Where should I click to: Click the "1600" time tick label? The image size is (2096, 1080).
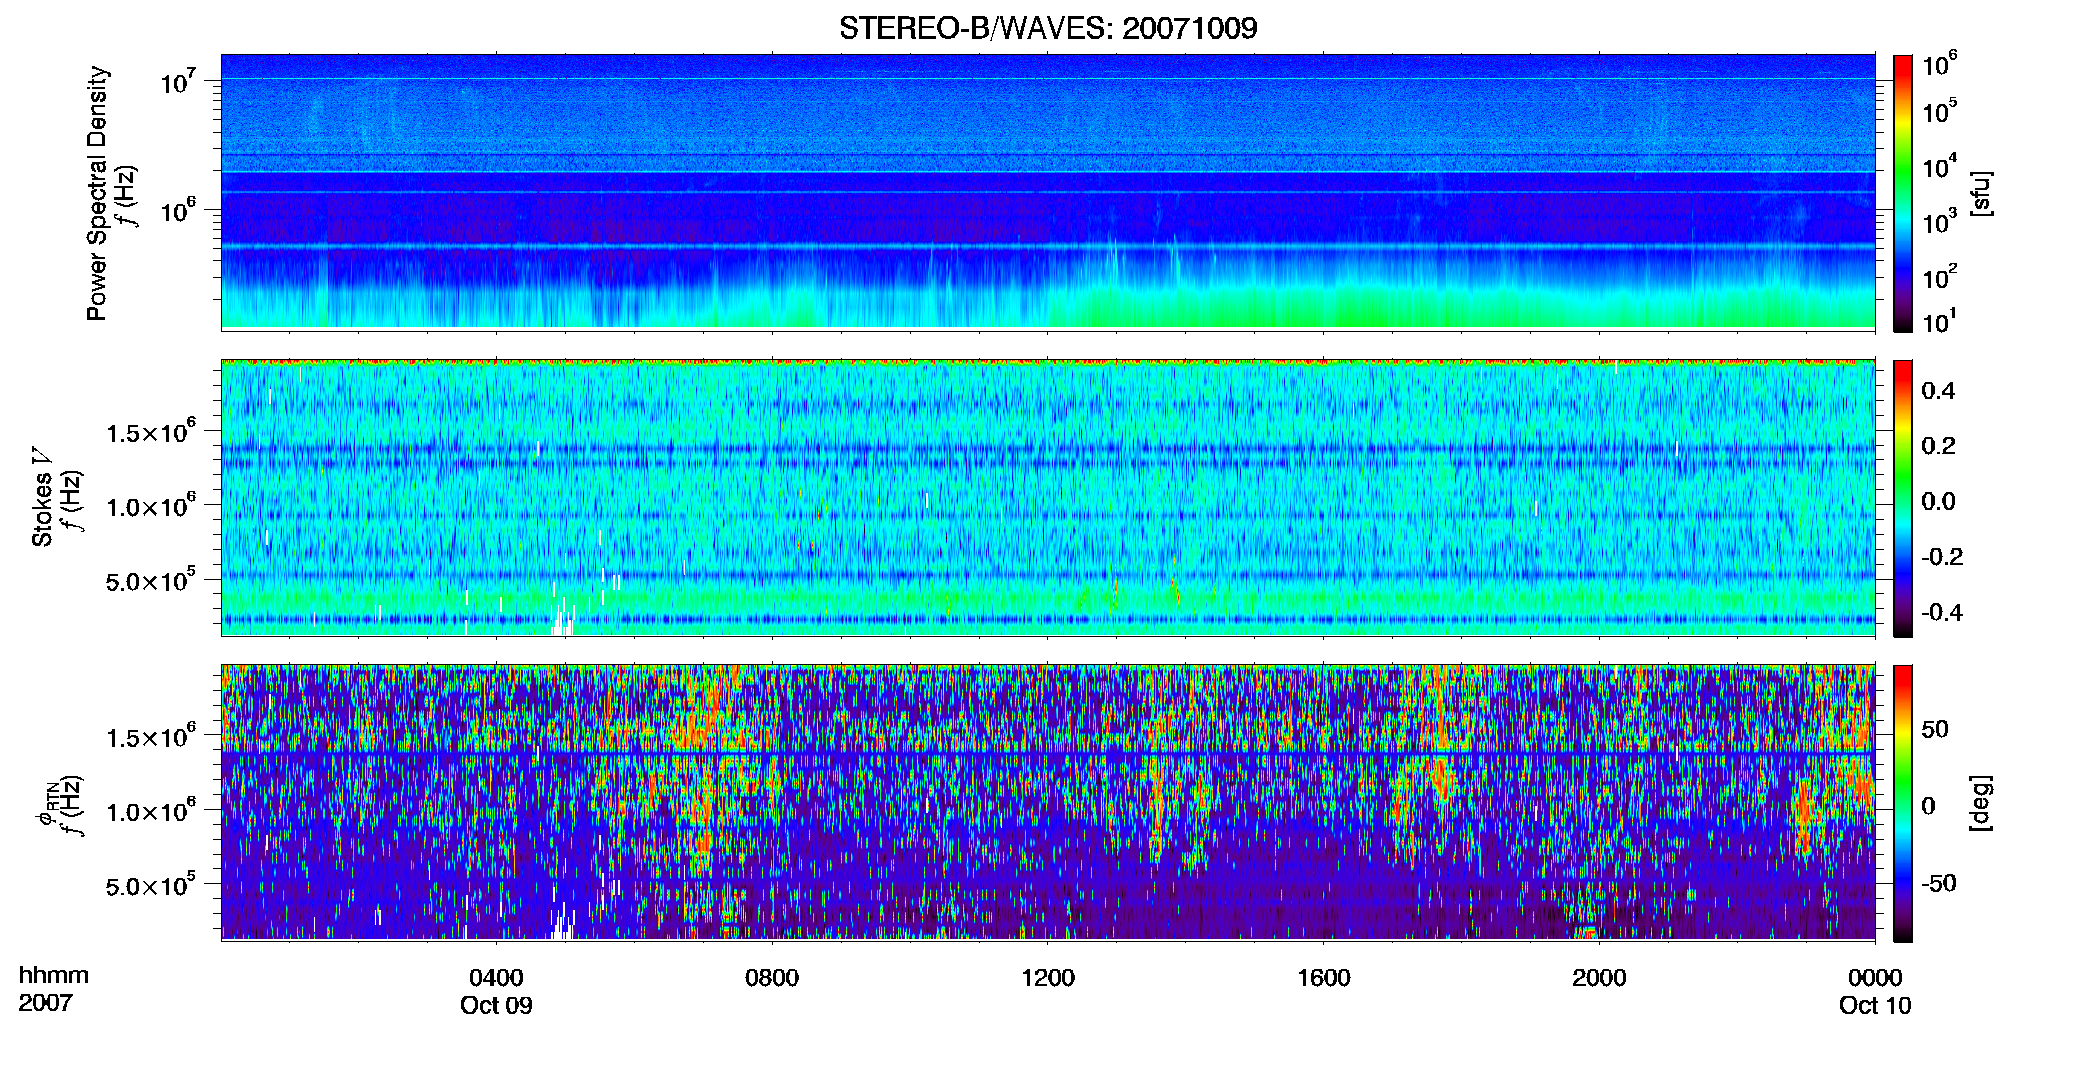[1324, 978]
